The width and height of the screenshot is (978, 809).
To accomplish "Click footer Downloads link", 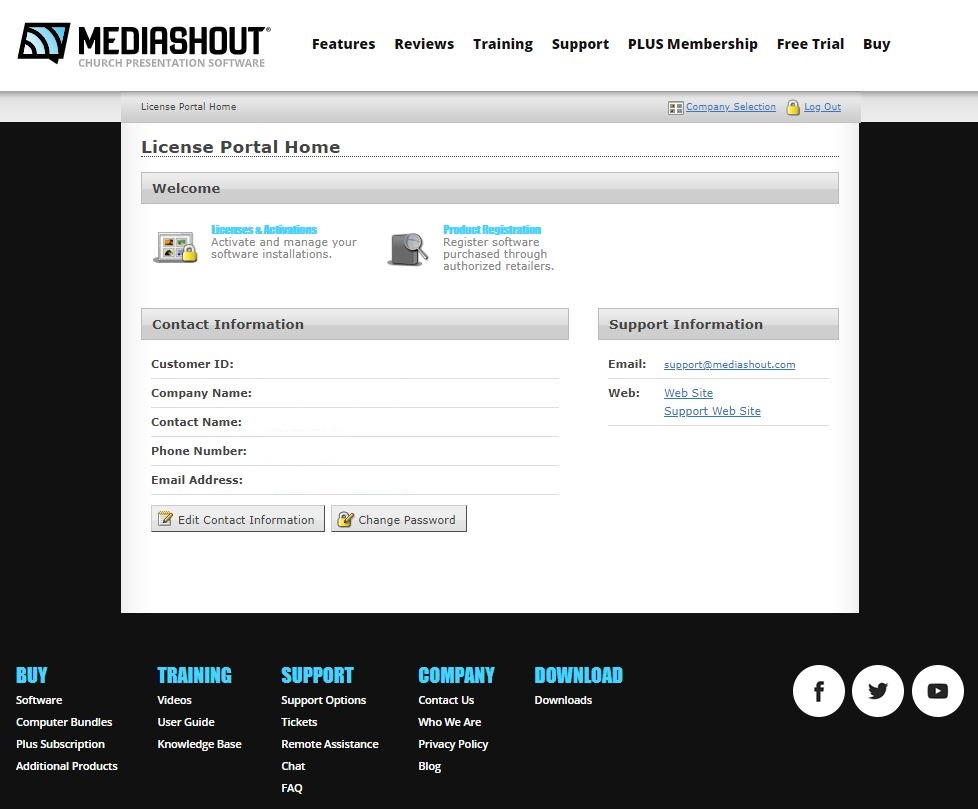I will pos(563,700).
